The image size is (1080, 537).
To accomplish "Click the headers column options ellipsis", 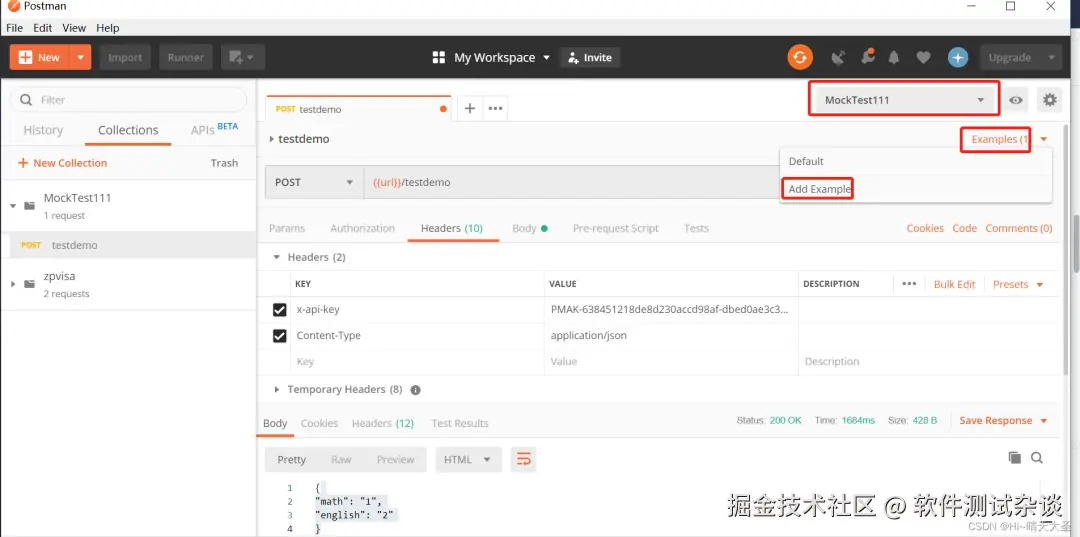I will tap(909, 284).
